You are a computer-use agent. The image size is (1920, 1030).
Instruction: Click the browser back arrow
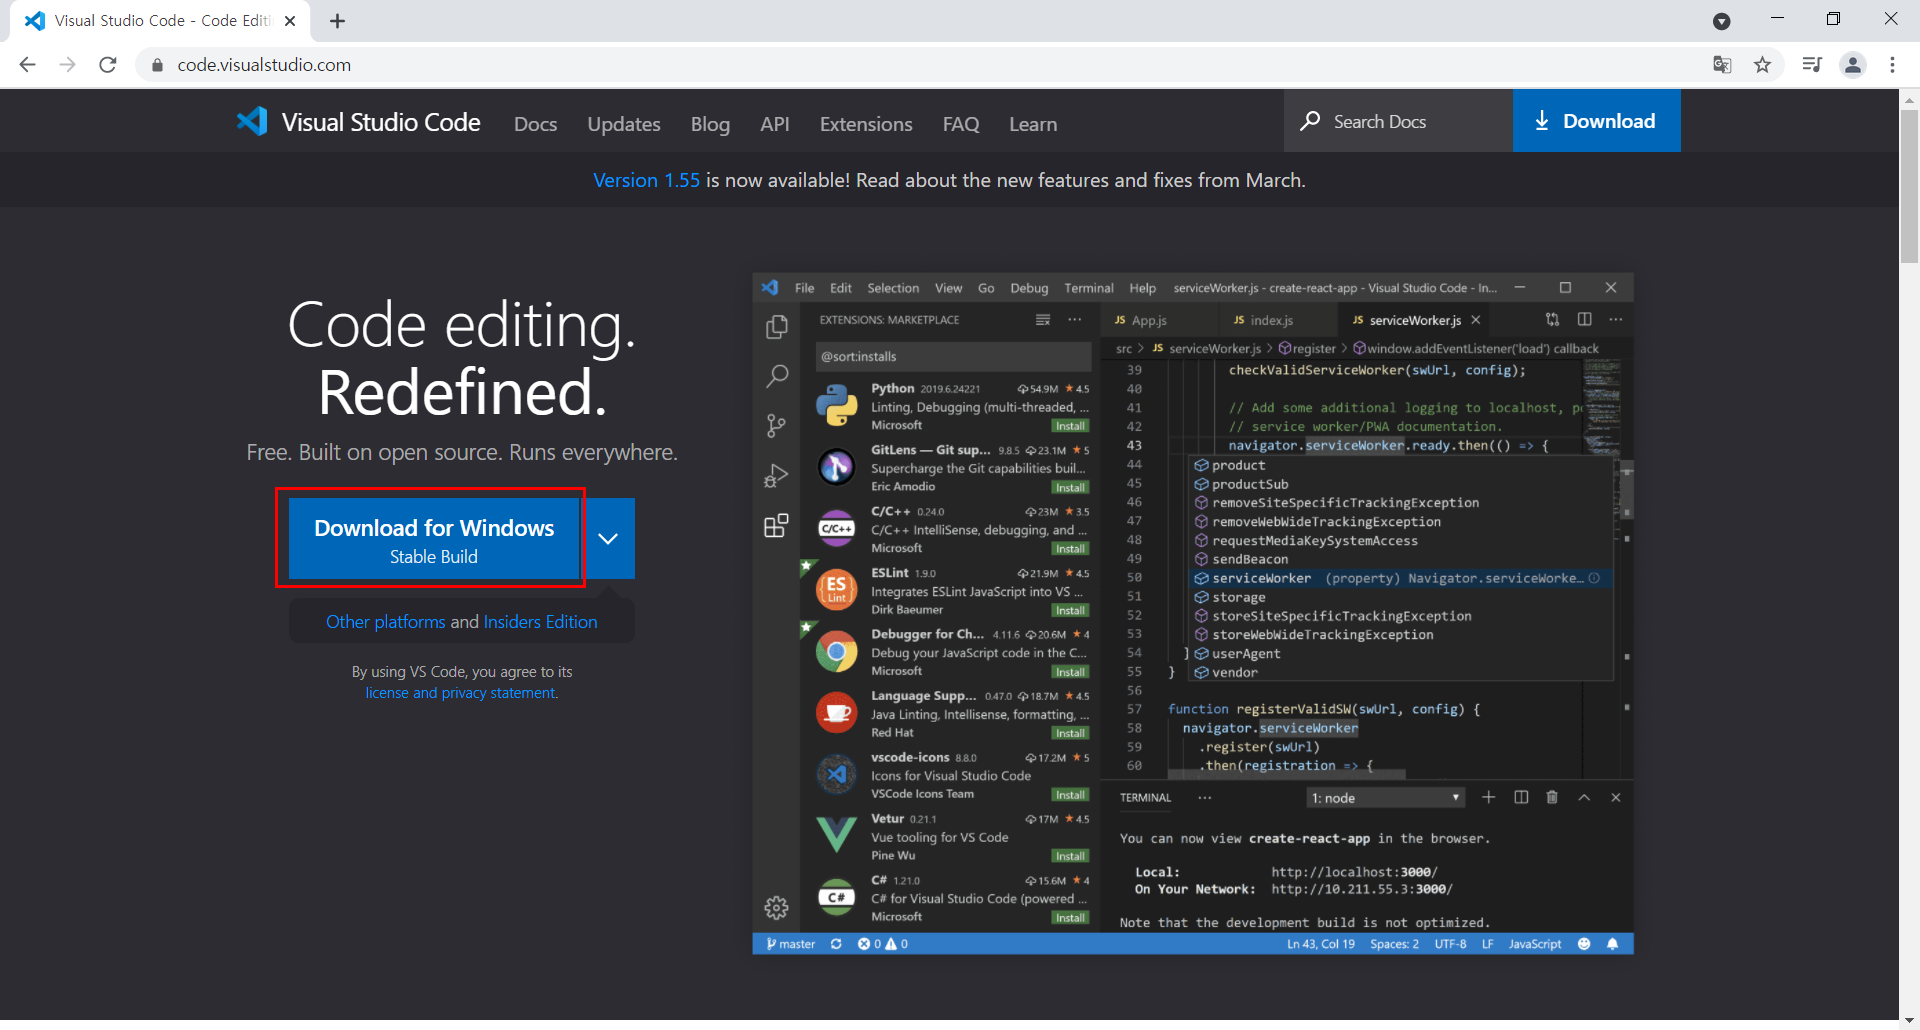point(27,65)
